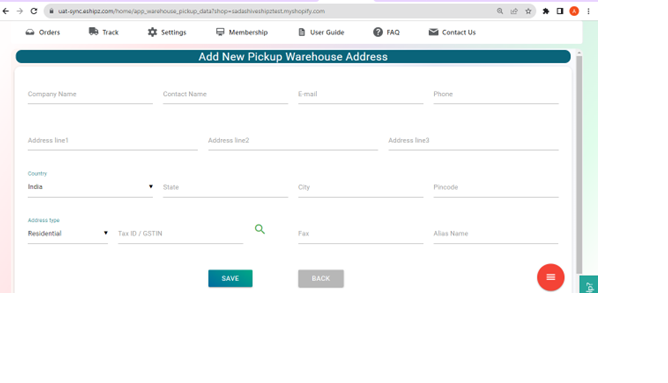Screen dimensions: 668x383
Task: Open the Membership menu
Action: click(242, 32)
